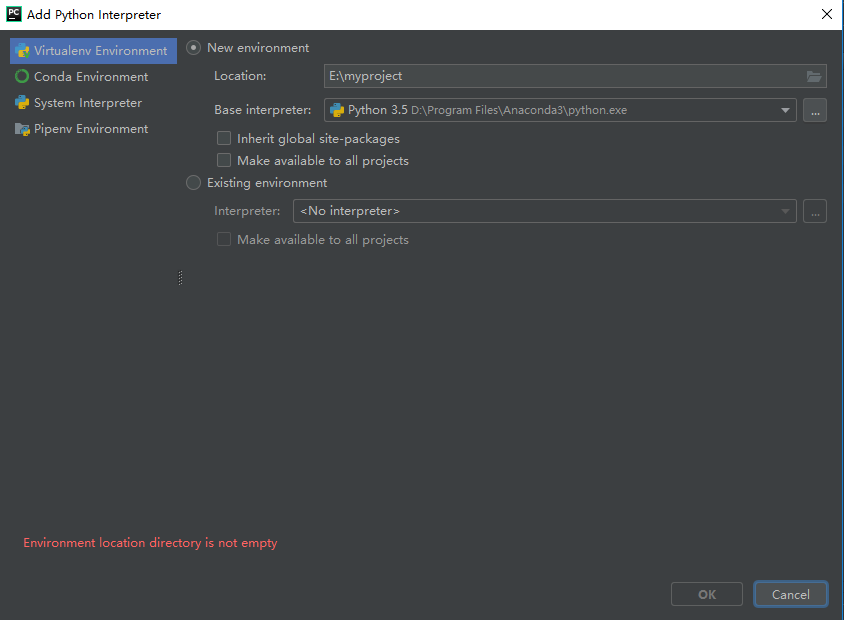The height and width of the screenshot is (620, 844).
Task: Click the folder browse icon in Location field
Action: point(814,76)
